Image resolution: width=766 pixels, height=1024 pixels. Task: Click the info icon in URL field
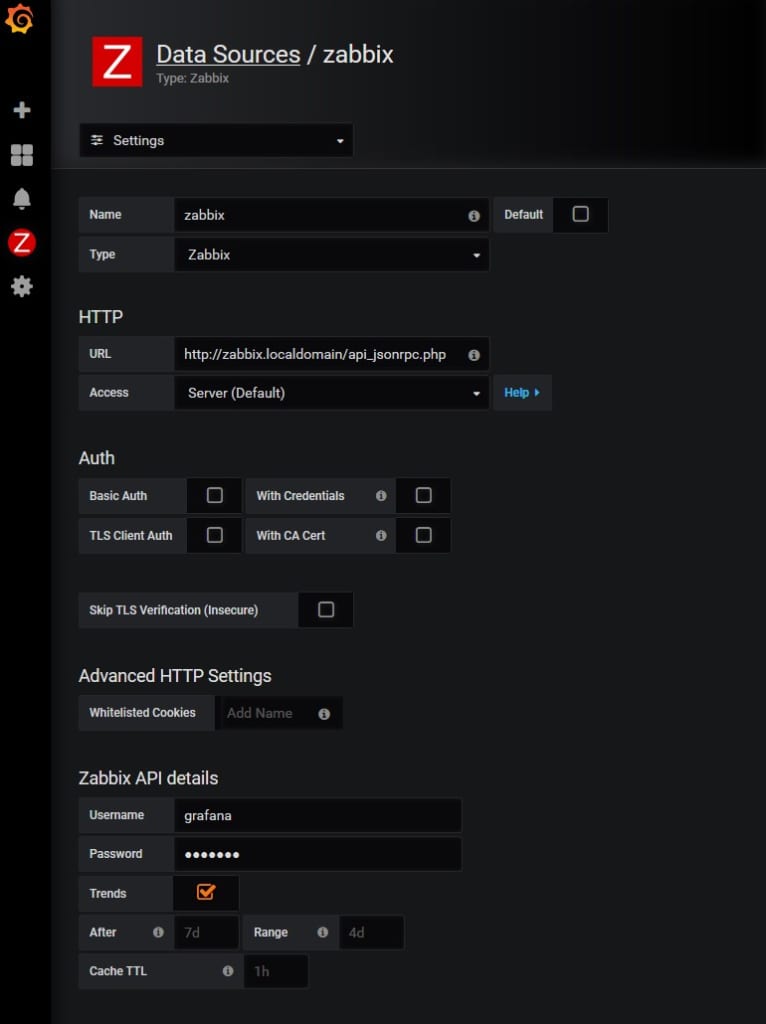pyautogui.click(x=474, y=355)
